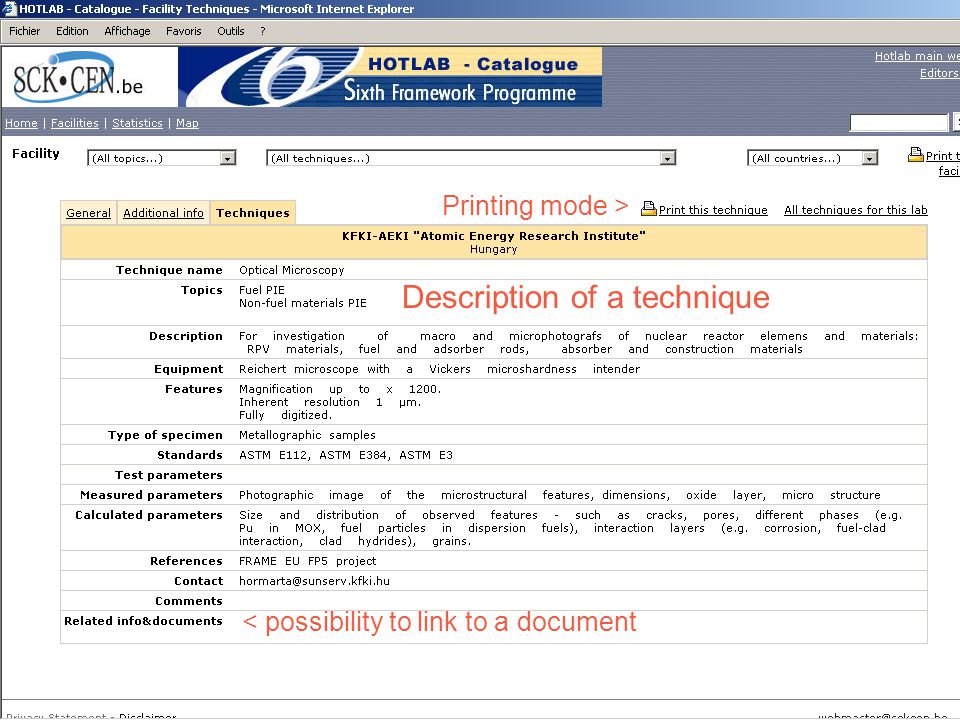960x720 pixels.
Task: Click the search input field in navigation bar
Action: [899, 122]
